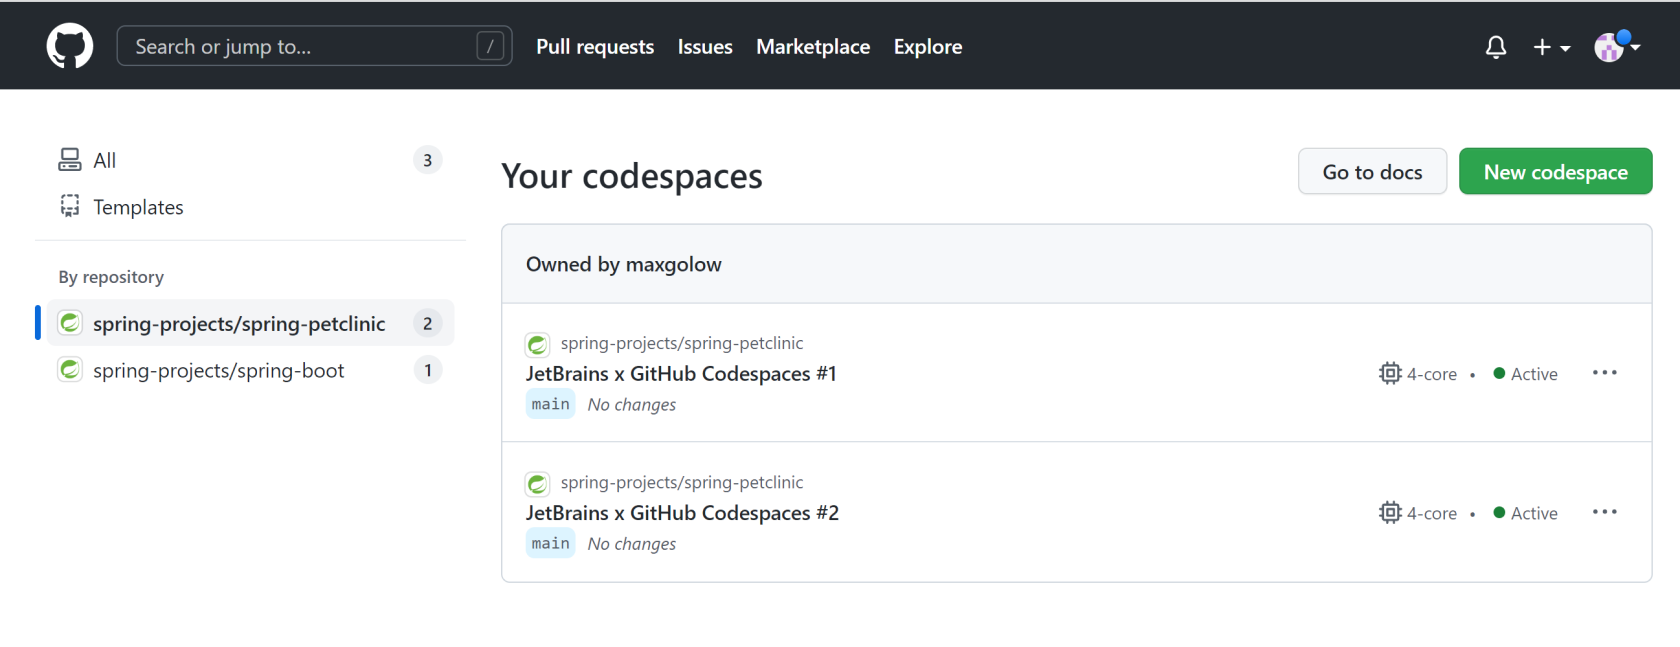
Task: Select All codespaces in sidebar
Action: 104,160
